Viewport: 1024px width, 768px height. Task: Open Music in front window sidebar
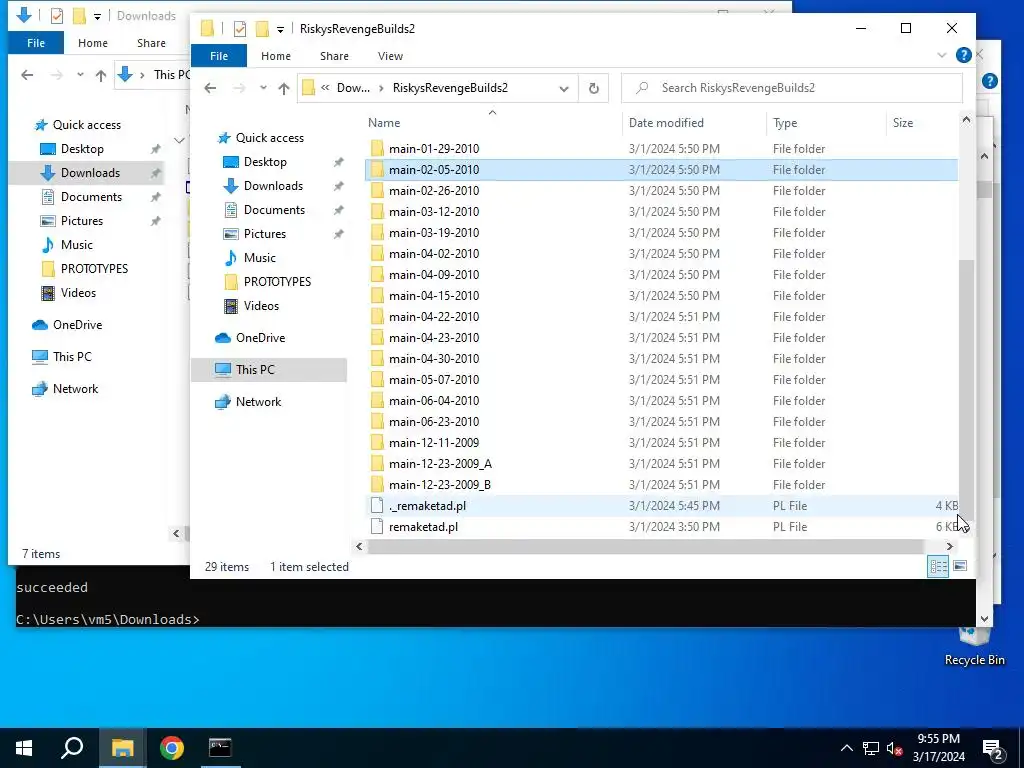click(259, 258)
